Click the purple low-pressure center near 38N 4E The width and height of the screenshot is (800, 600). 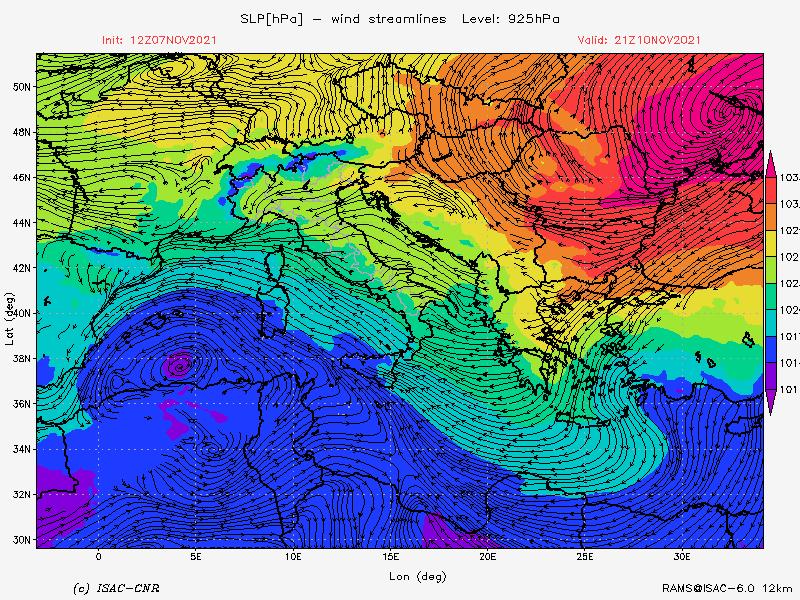pyautogui.click(x=179, y=365)
